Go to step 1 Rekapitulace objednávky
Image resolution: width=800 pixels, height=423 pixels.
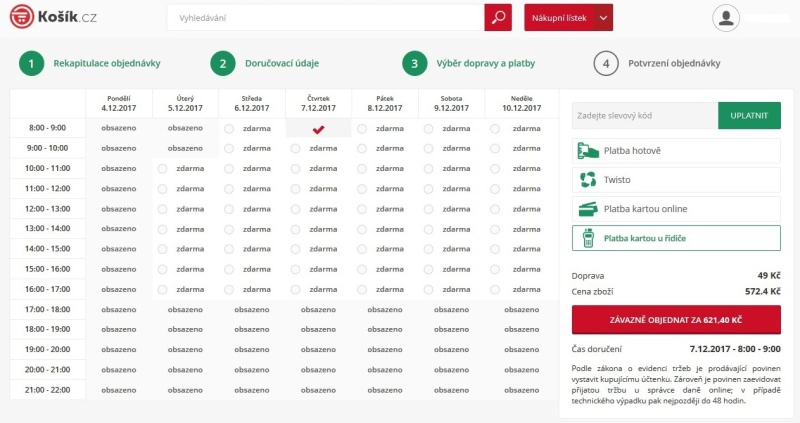90,63
